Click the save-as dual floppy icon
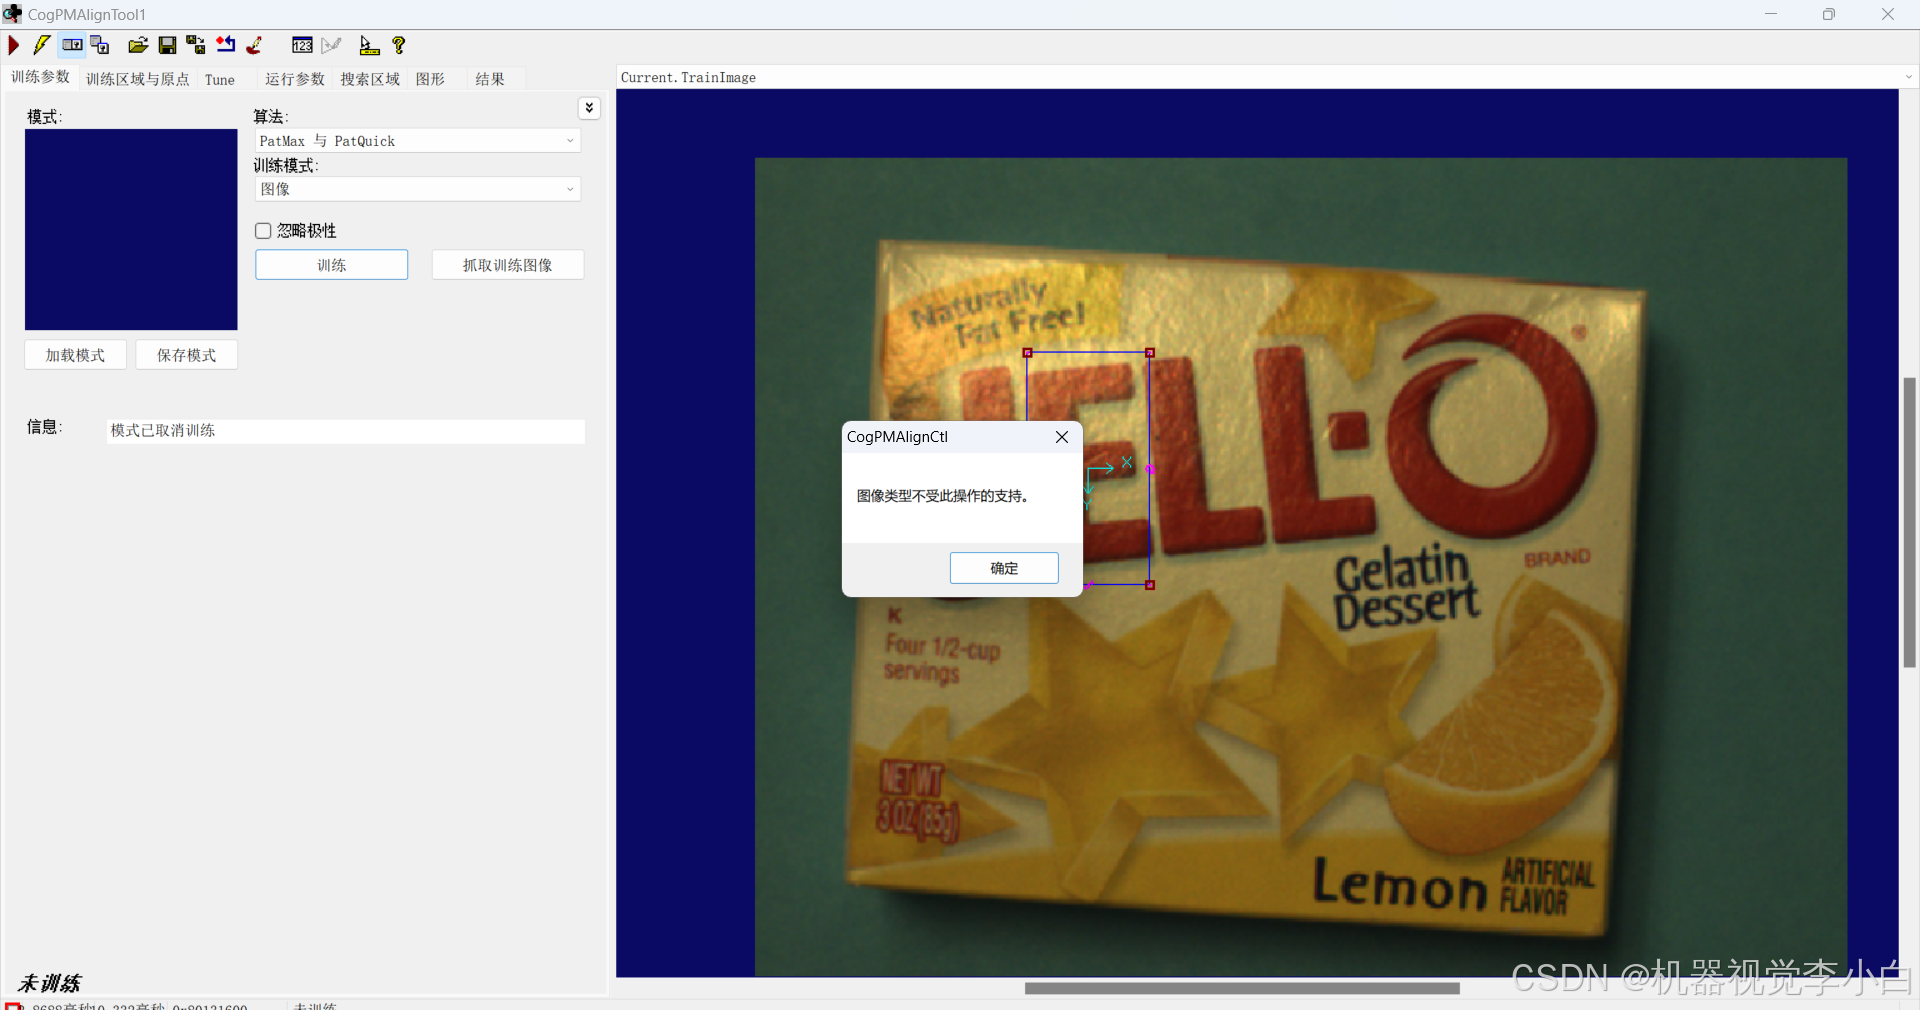Viewport: 1920px width, 1010px height. click(196, 45)
